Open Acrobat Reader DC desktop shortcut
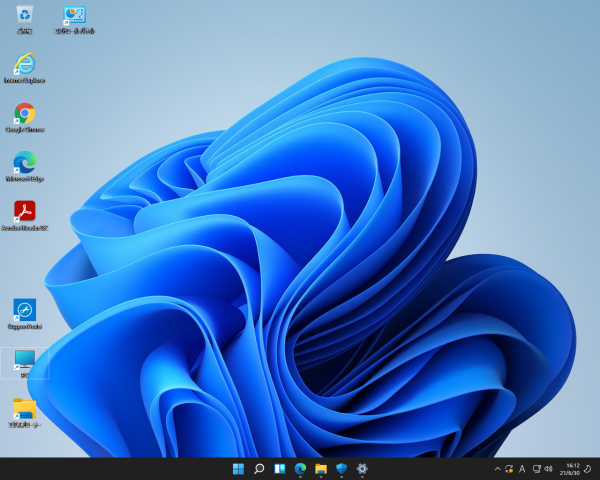This screenshot has width=600, height=480. click(x=25, y=216)
